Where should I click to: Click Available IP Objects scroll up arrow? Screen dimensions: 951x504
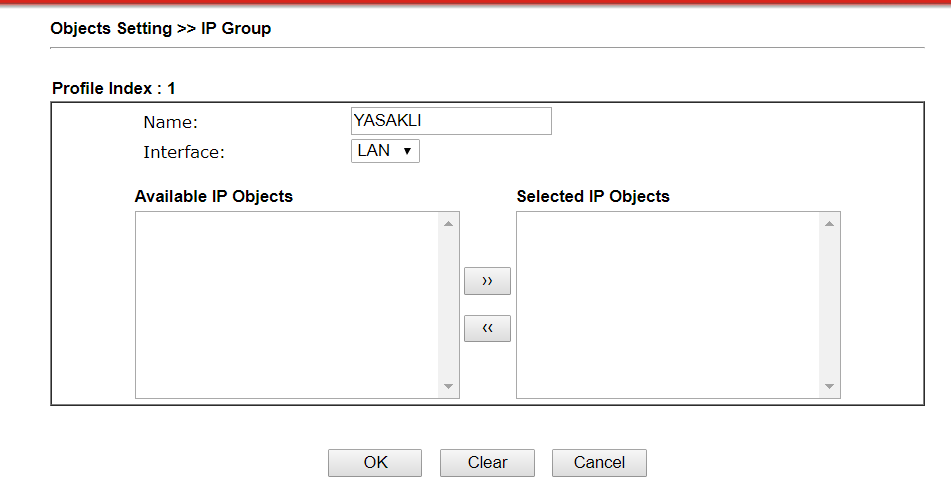point(448,222)
